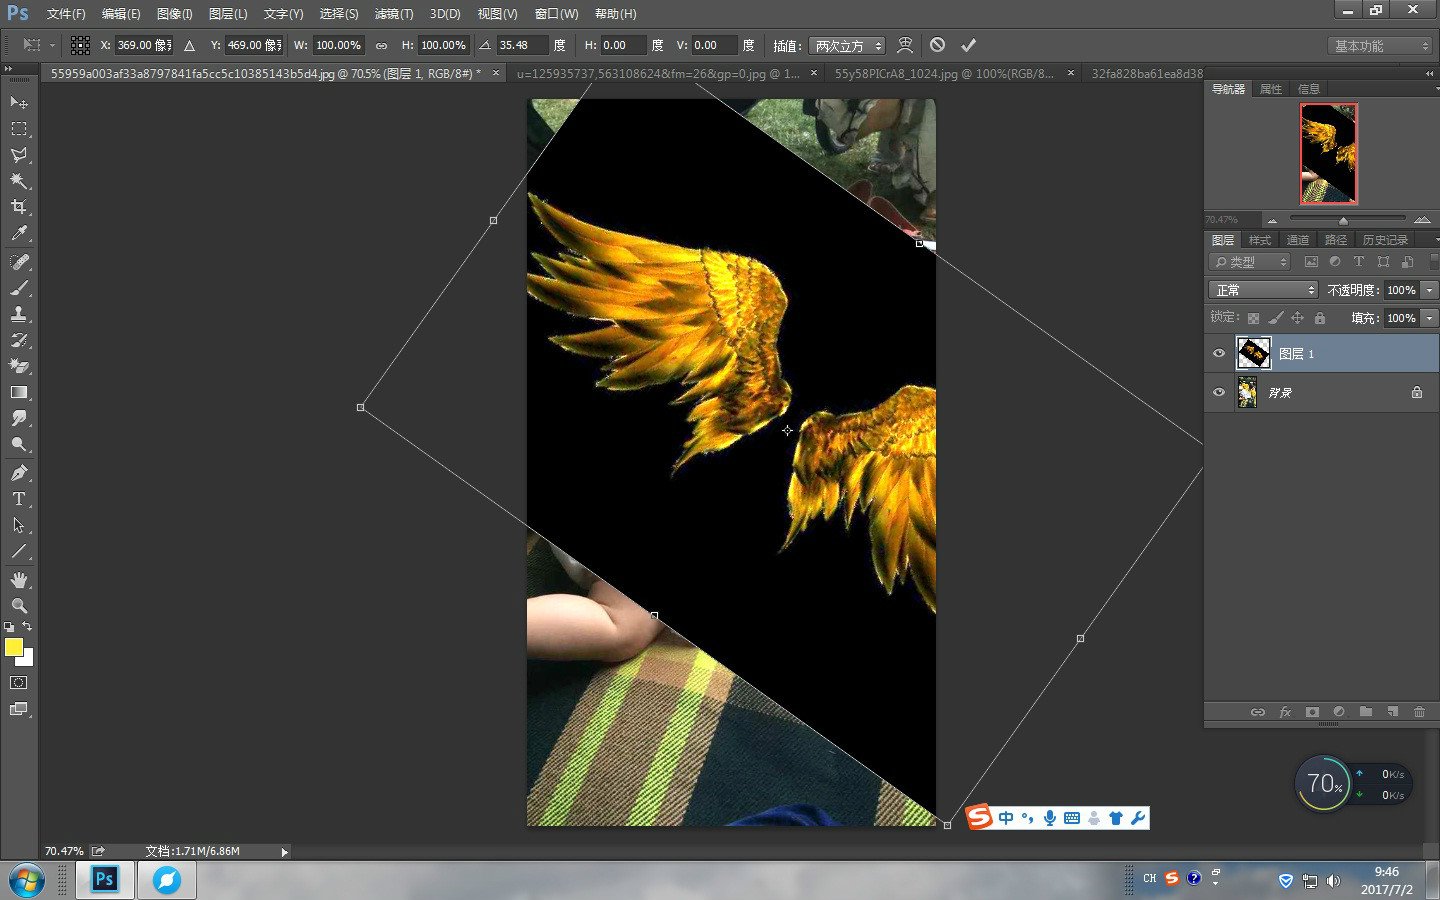Image resolution: width=1440 pixels, height=900 pixels.
Task: Pick the Eyedropper tool
Action: tap(19, 234)
